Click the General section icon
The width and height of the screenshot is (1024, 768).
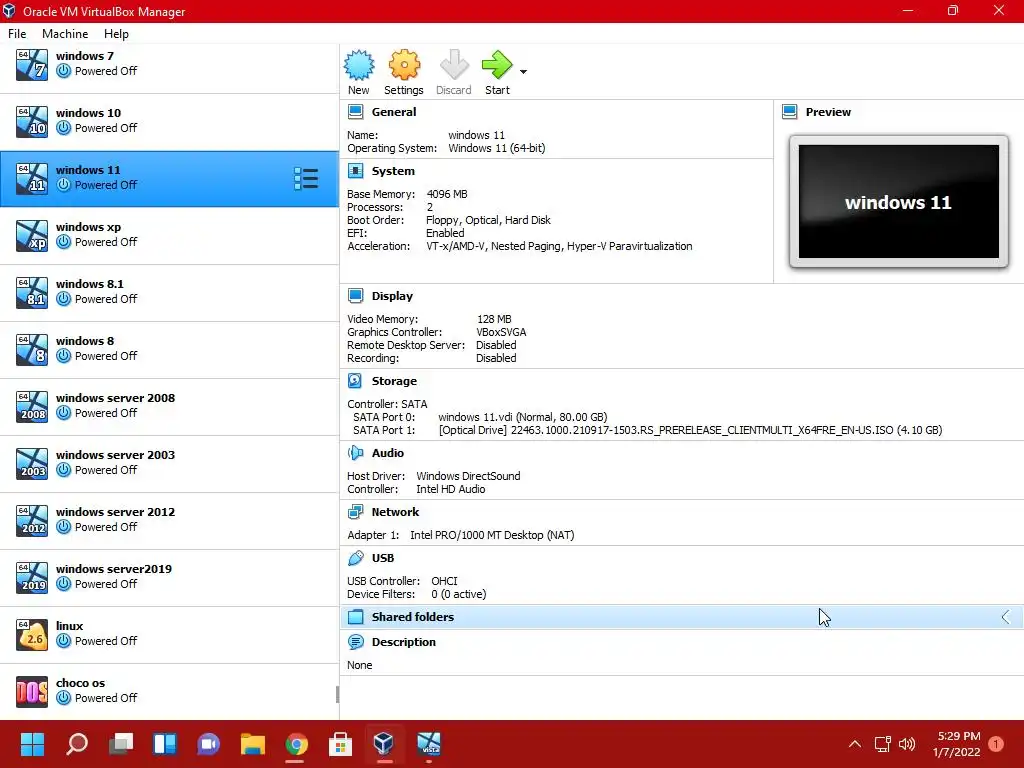point(355,112)
